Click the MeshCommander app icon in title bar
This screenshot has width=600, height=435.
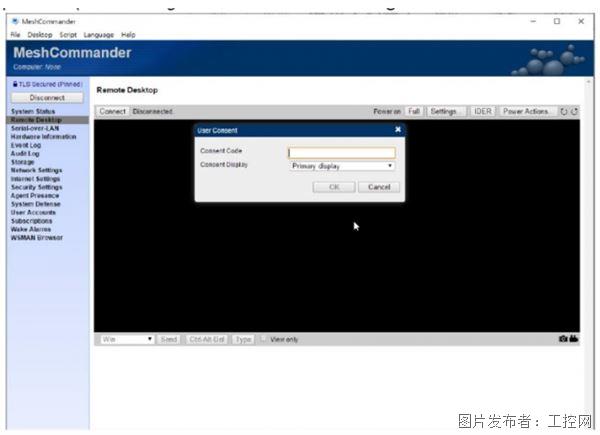(x=15, y=21)
